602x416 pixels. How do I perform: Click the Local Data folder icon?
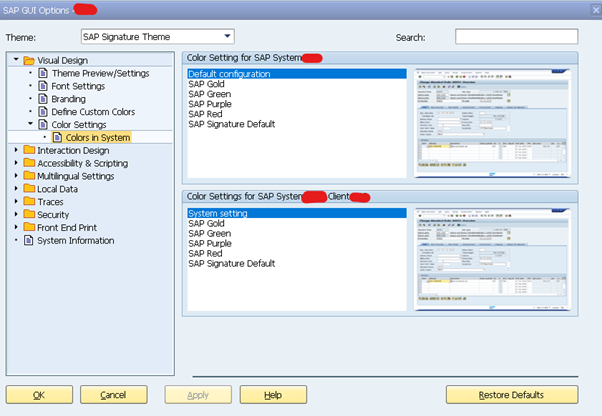[x=29, y=188]
